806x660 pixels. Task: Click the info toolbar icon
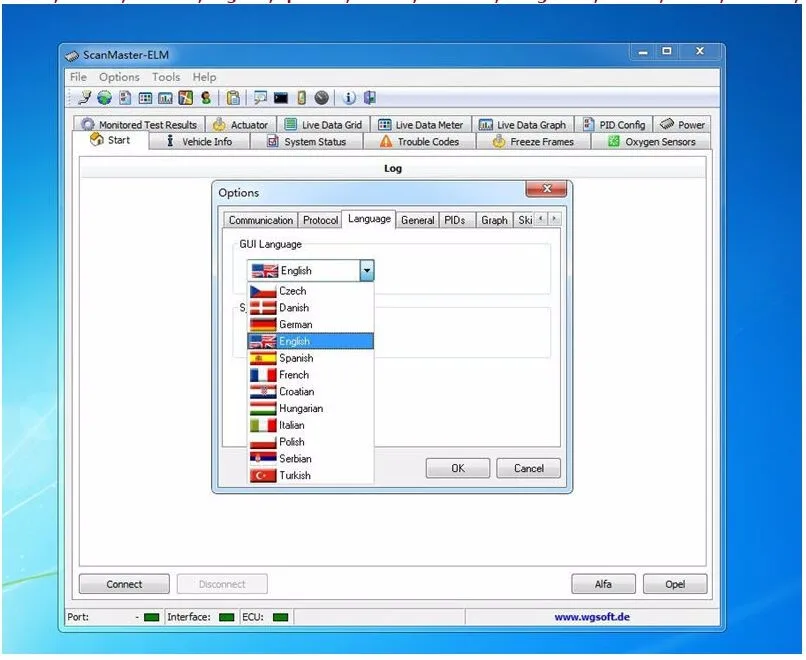347,97
